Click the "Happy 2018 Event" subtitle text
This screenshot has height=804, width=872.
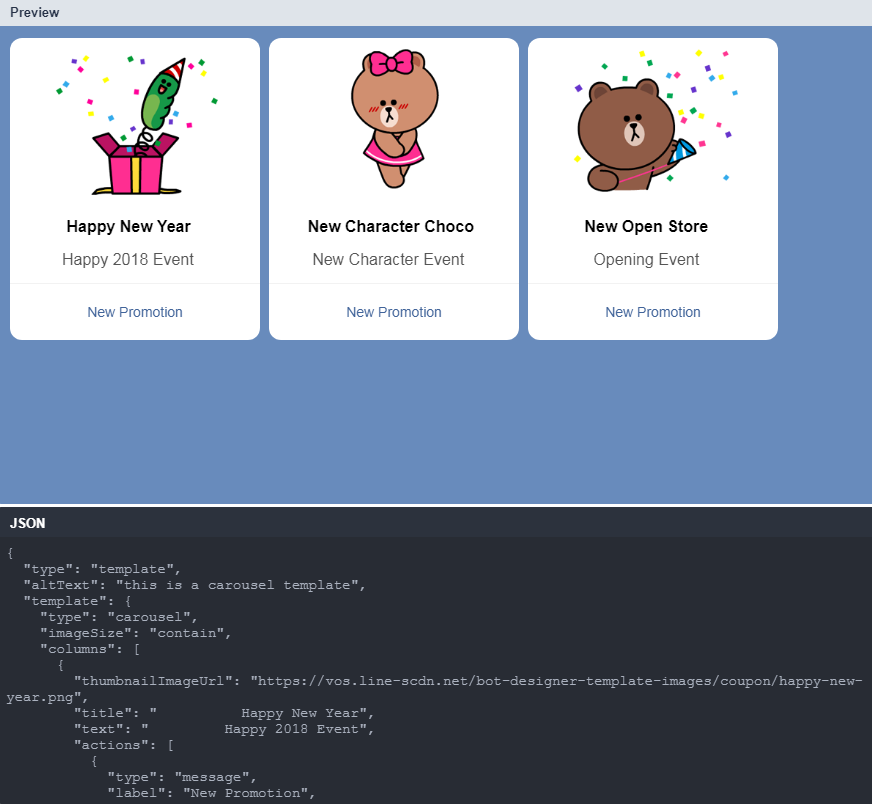[128, 259]
